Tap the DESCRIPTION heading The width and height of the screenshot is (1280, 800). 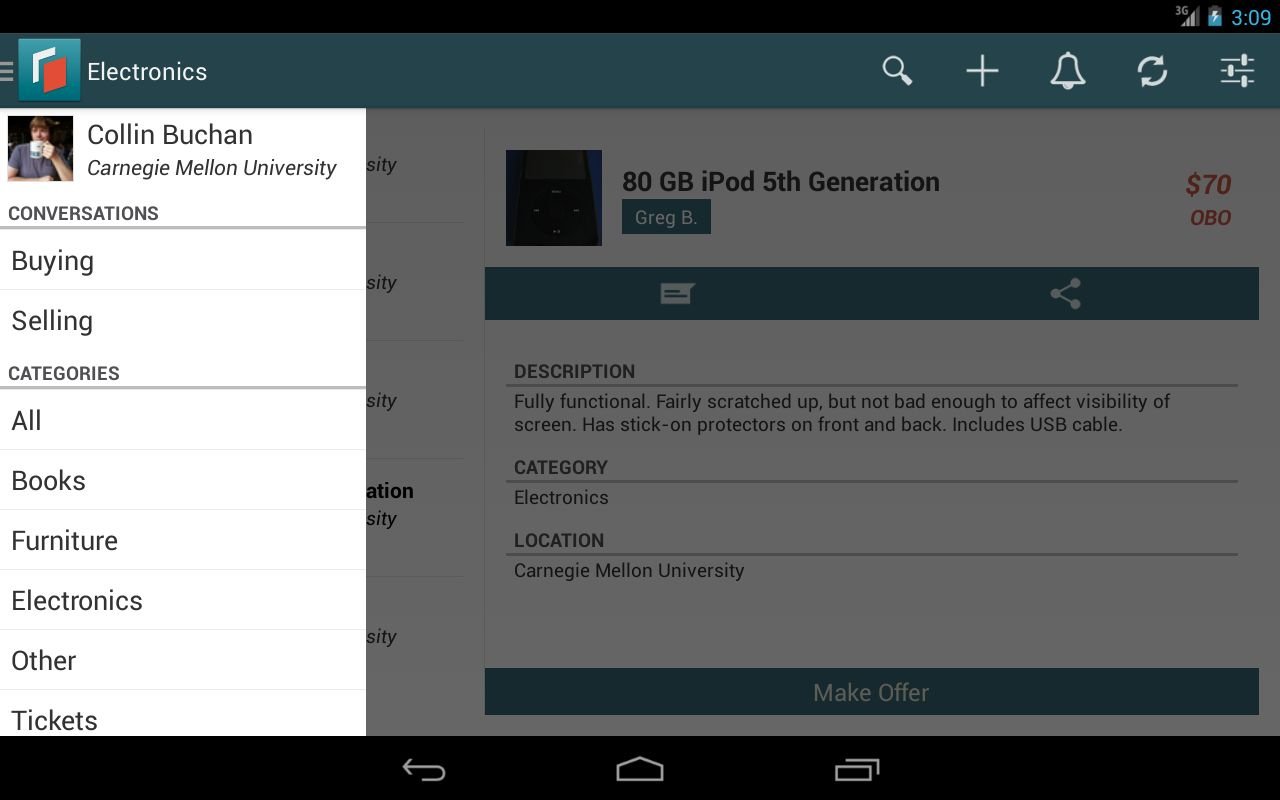[x=574, y=371]
